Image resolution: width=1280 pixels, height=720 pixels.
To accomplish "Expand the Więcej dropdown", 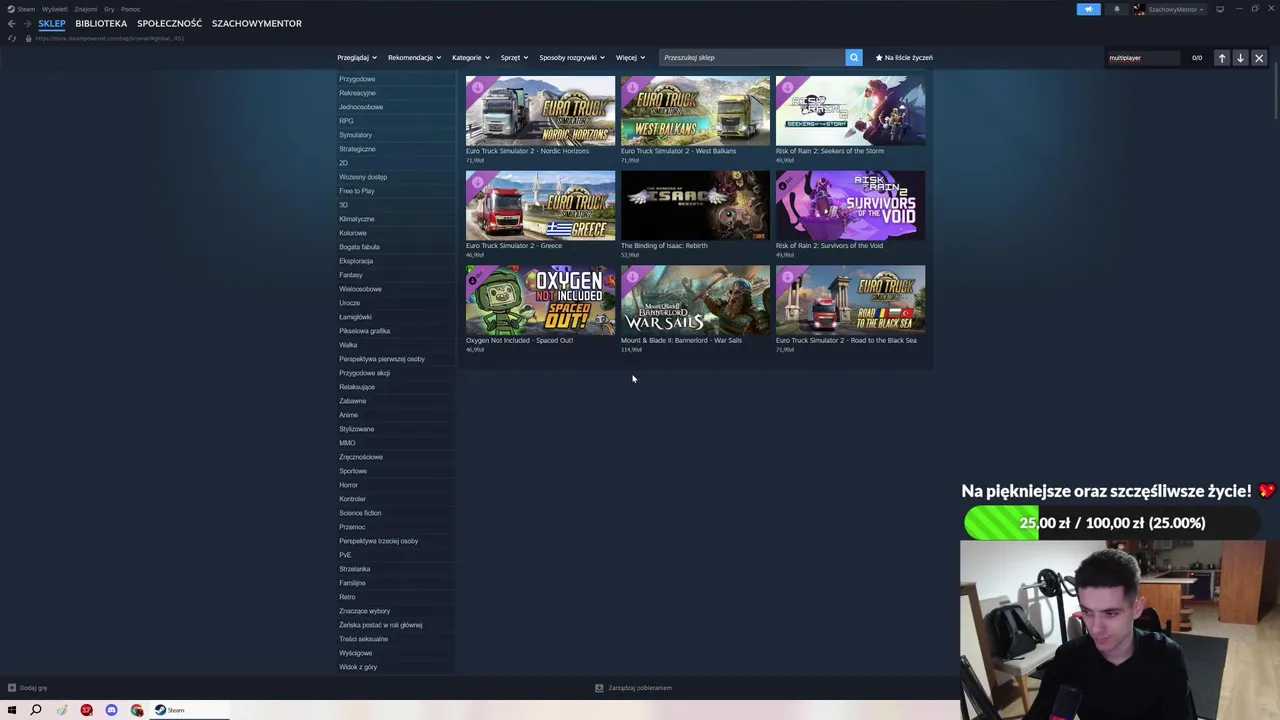I will [630, 58].
